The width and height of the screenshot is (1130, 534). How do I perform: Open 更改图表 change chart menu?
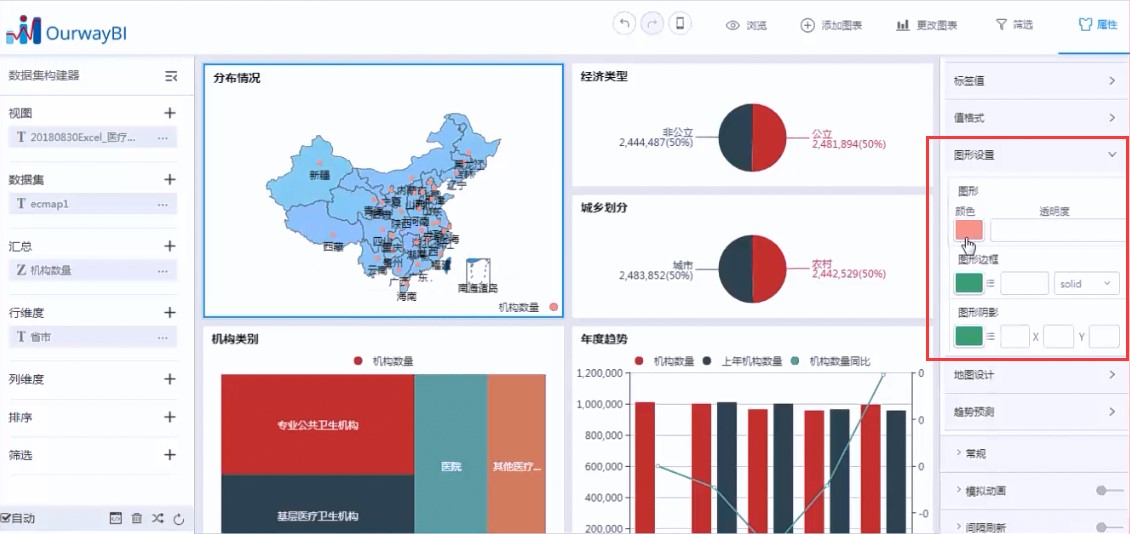(x=927, y=25)
